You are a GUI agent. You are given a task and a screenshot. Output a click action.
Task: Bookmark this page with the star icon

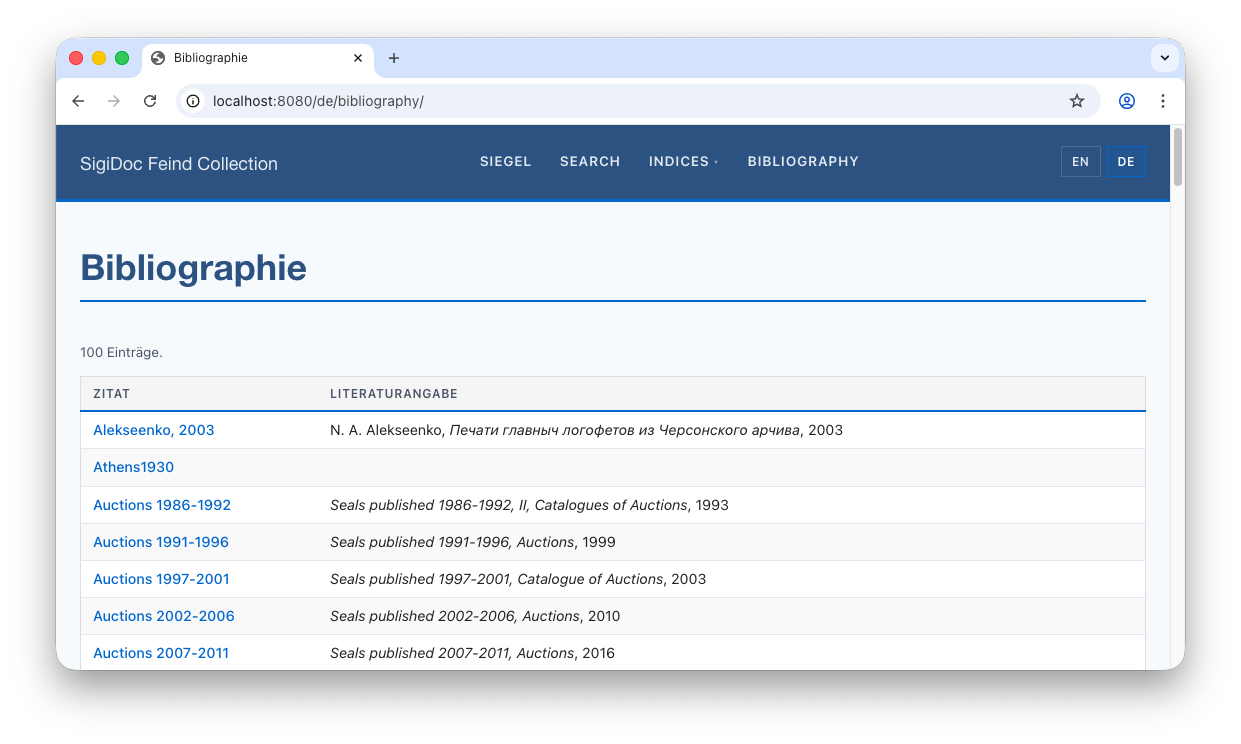click(x=1077, y=101)
